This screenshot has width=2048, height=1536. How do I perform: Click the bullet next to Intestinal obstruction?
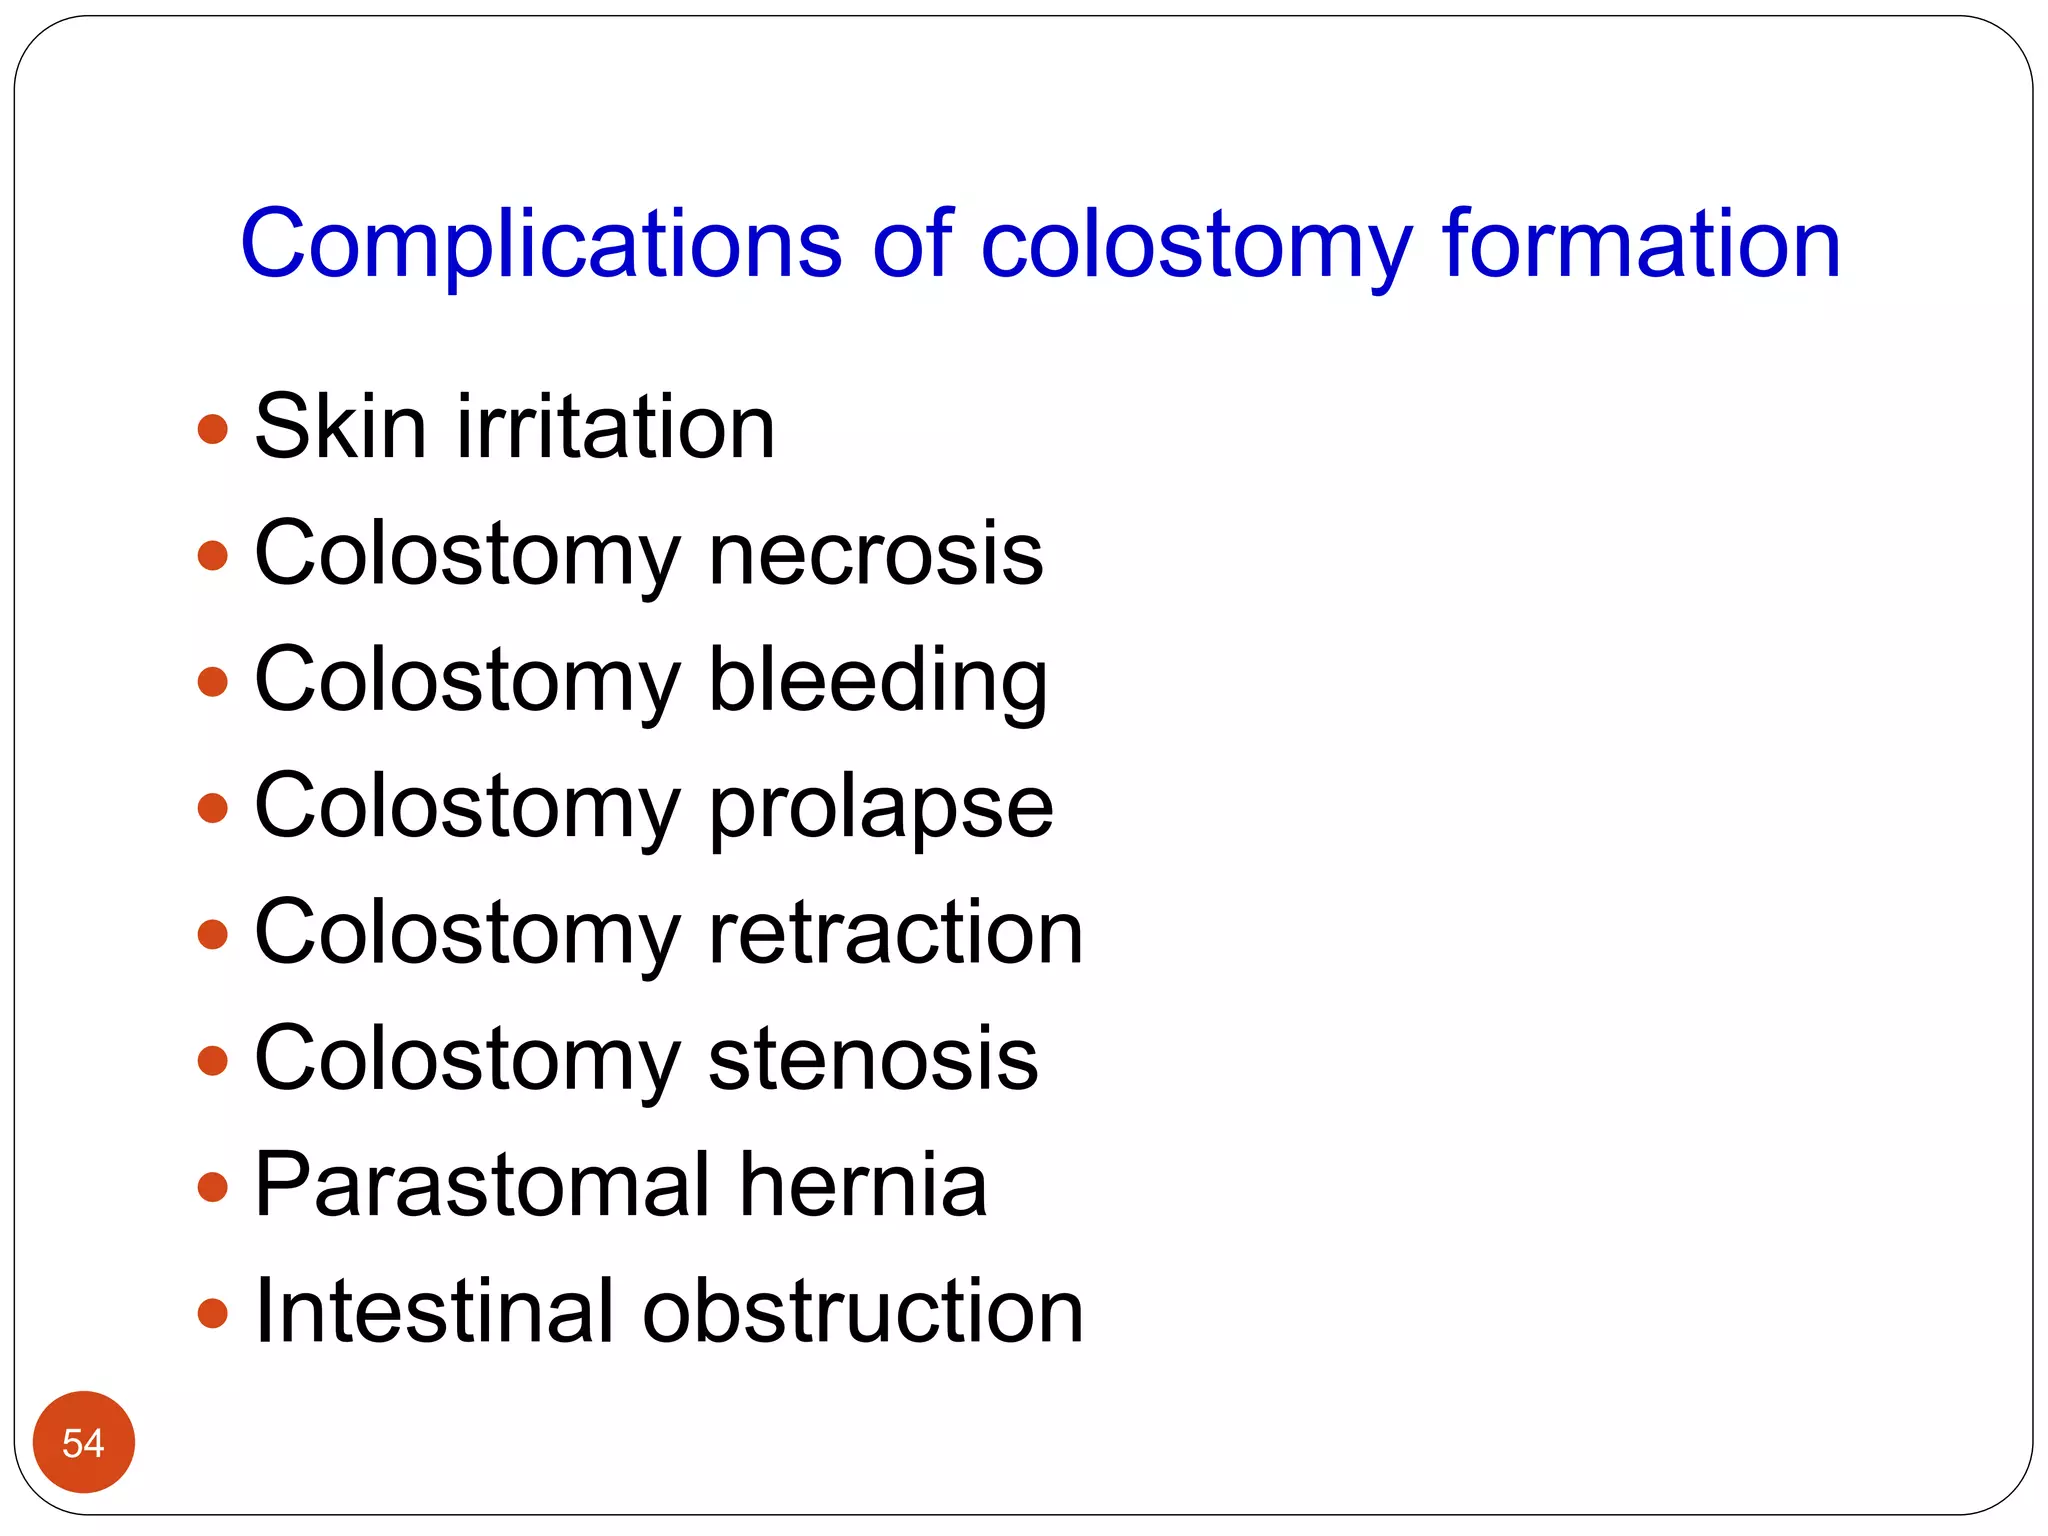[x=213, y=1313]
